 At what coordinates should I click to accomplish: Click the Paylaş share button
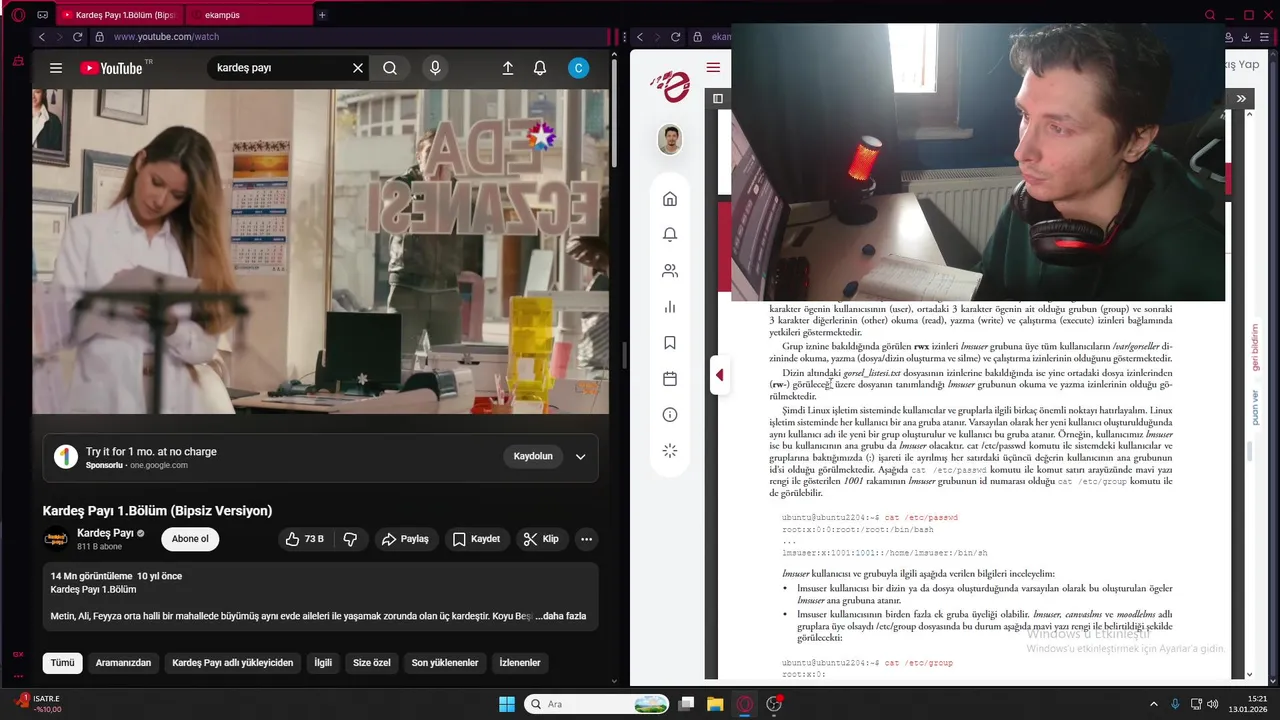point(405,539)
